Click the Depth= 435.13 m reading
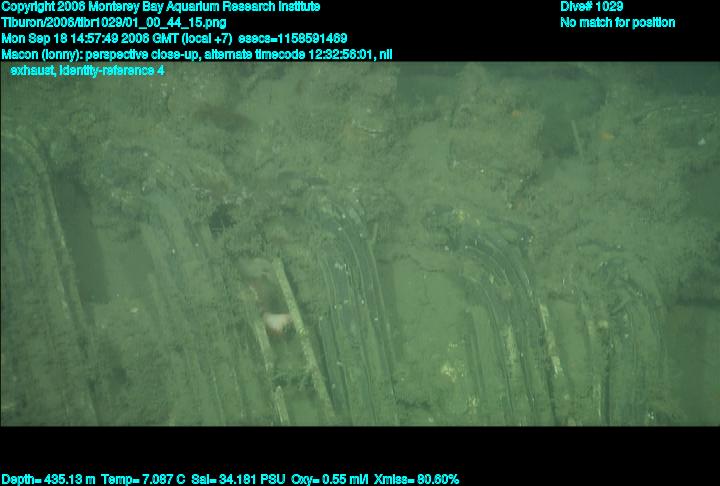This screenshot has height=486, width=720. click(x=49, y=479)
